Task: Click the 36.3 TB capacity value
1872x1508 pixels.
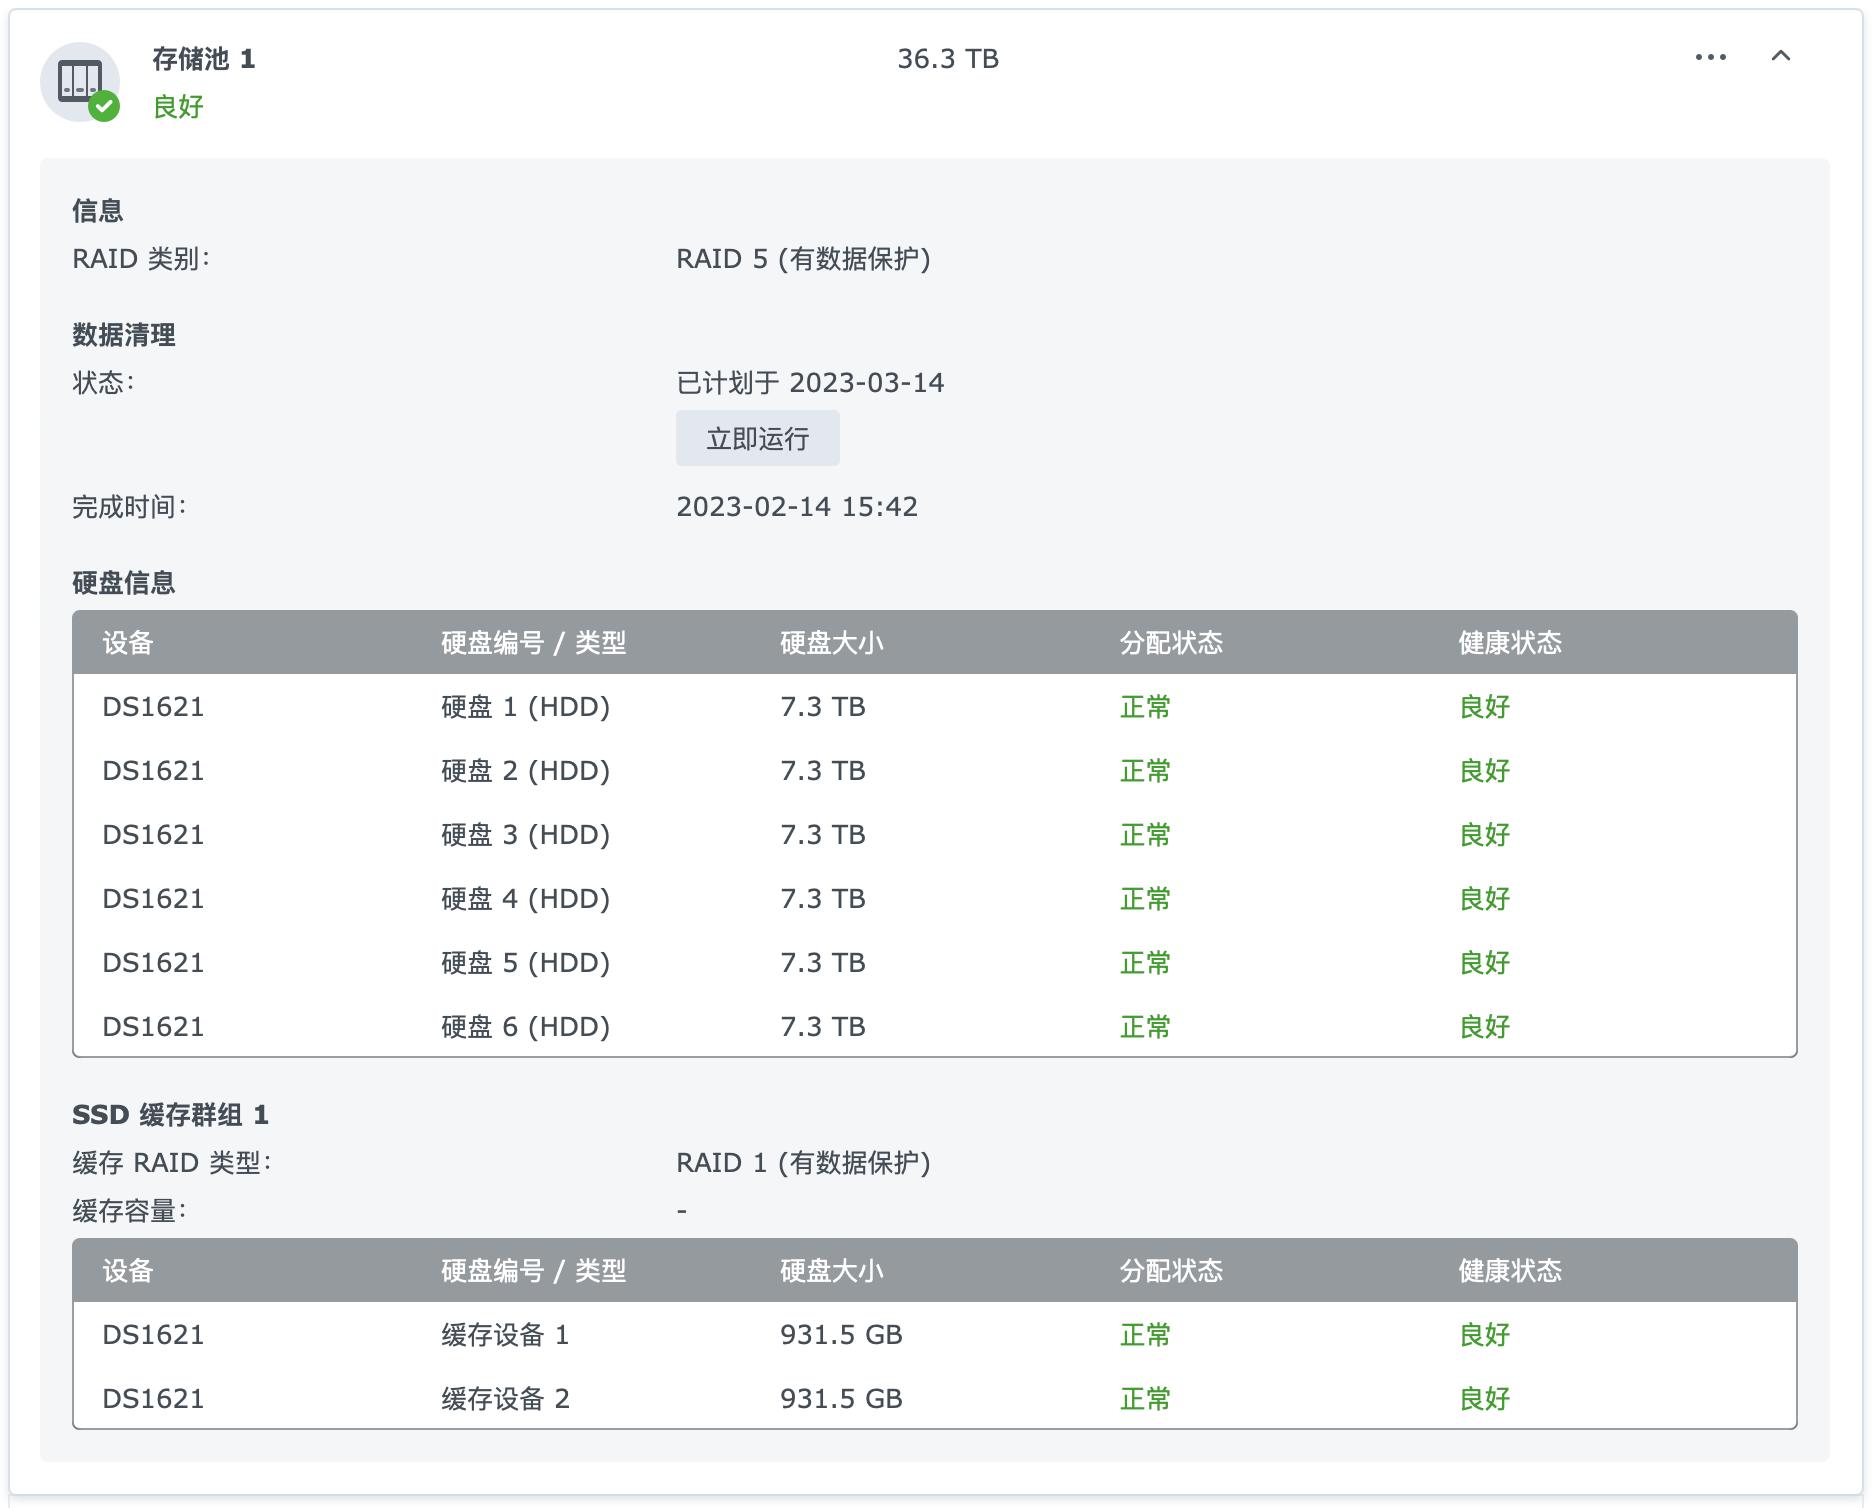Action: (948, 58)
